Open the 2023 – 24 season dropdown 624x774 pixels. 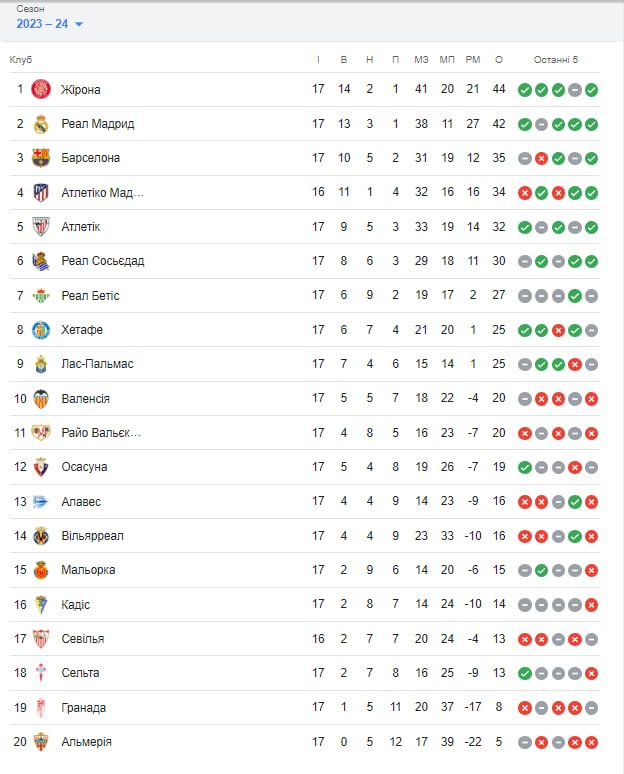tap(50, 24)
